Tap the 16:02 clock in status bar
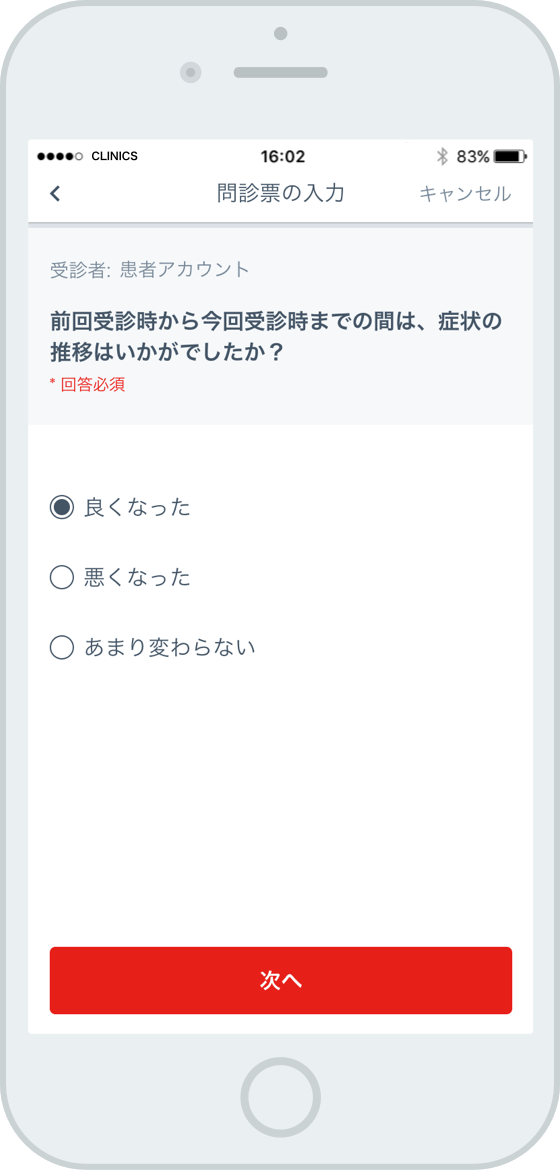 coord(282,157)
